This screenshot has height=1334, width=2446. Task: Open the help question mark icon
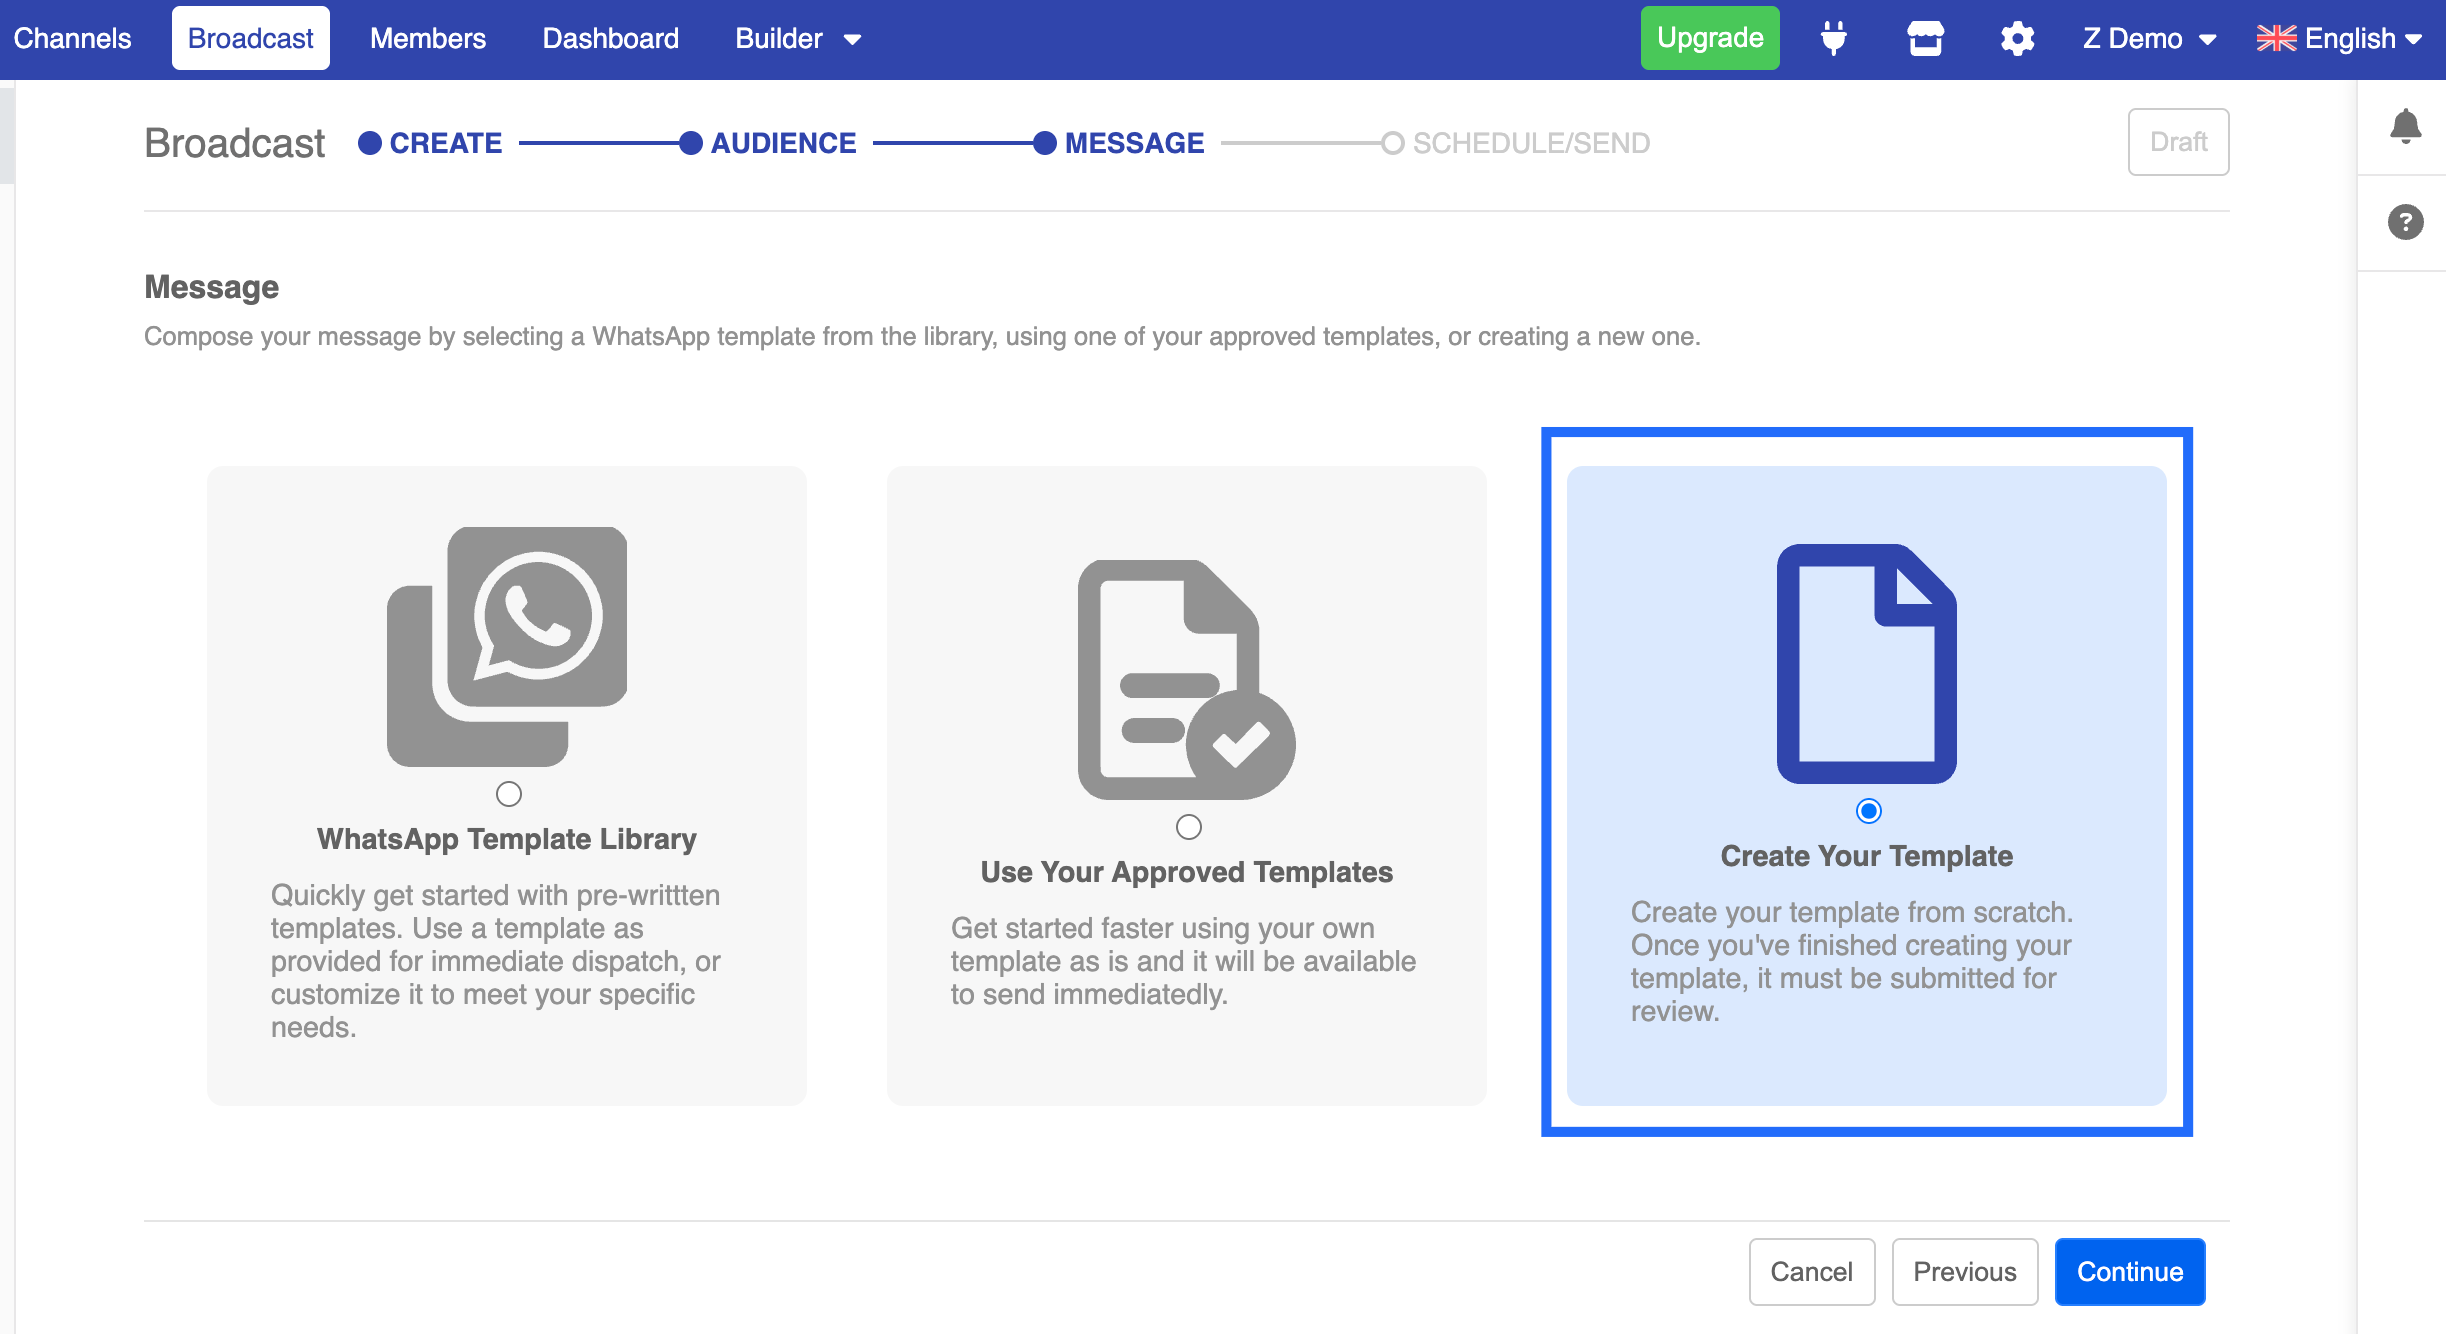click(2405, 221)
